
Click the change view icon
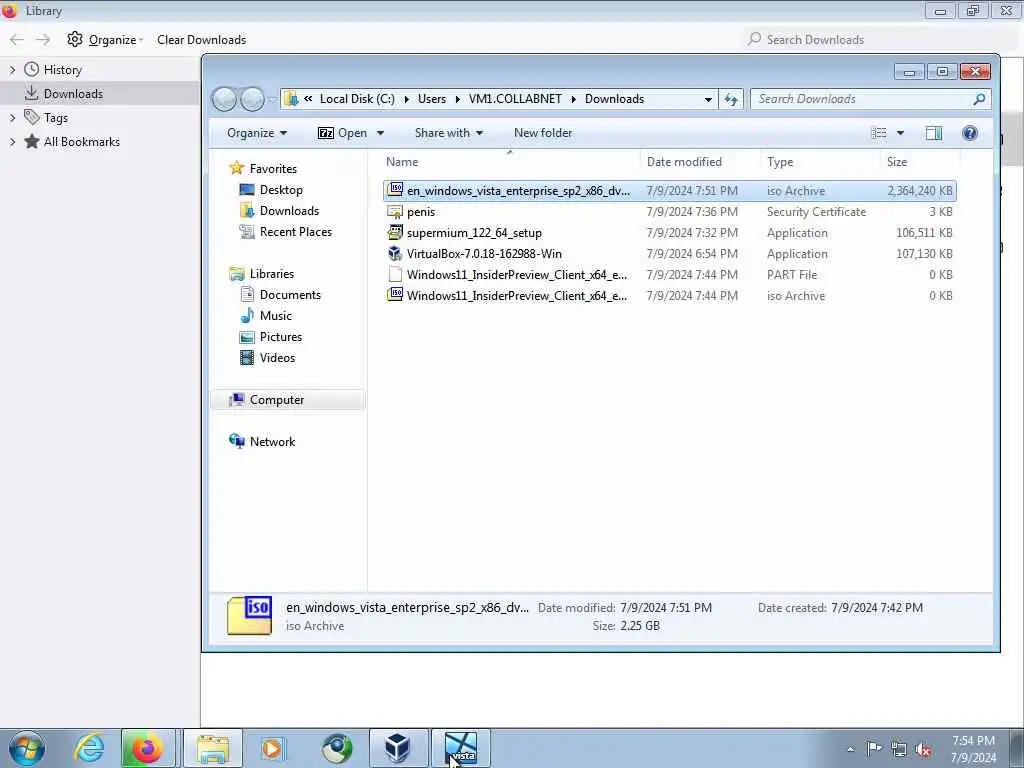click(x=879, y=133)
